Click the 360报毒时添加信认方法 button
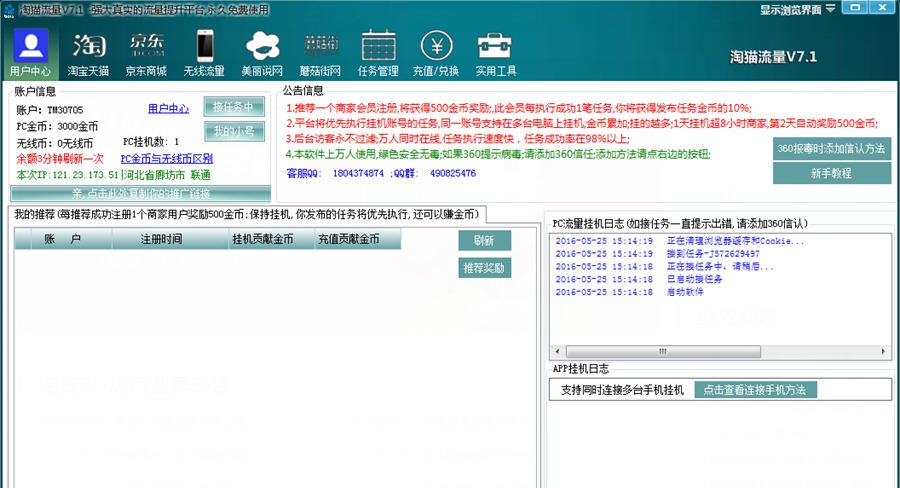The image size is (900, 488). click(x=832, y=149)
